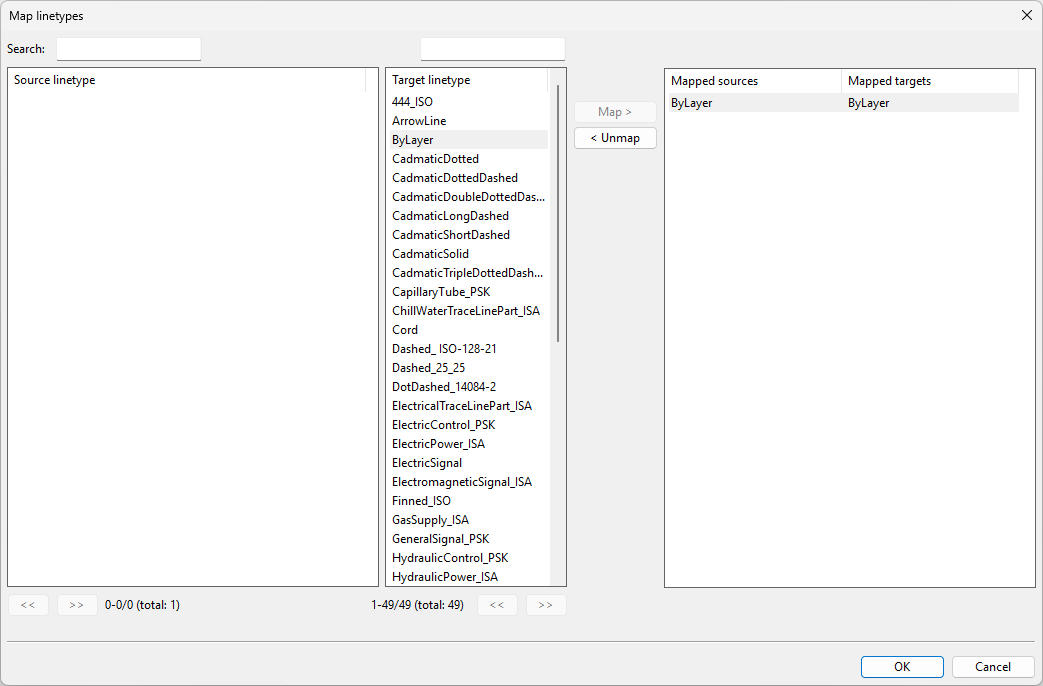
Task: Click the Unmap button
Action: click(x=615, y=138)
